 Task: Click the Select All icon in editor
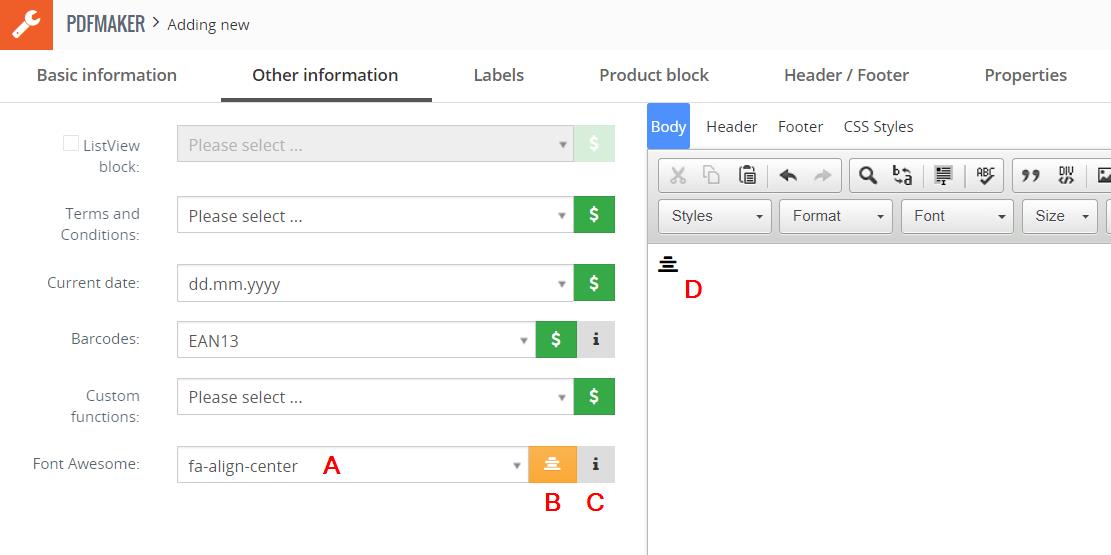tap(942, 176)
